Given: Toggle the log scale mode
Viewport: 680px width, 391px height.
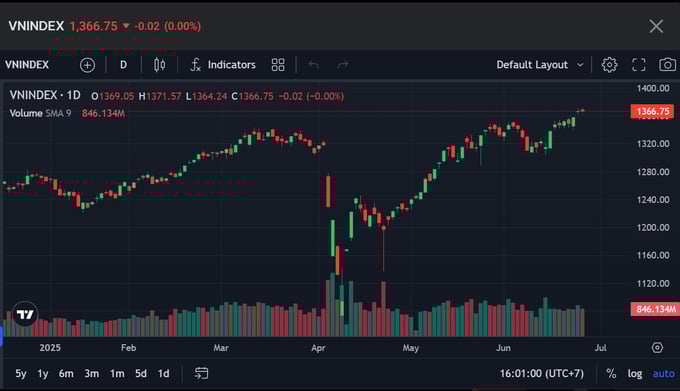Looking at the screenshot, I should tap(635, 374).
